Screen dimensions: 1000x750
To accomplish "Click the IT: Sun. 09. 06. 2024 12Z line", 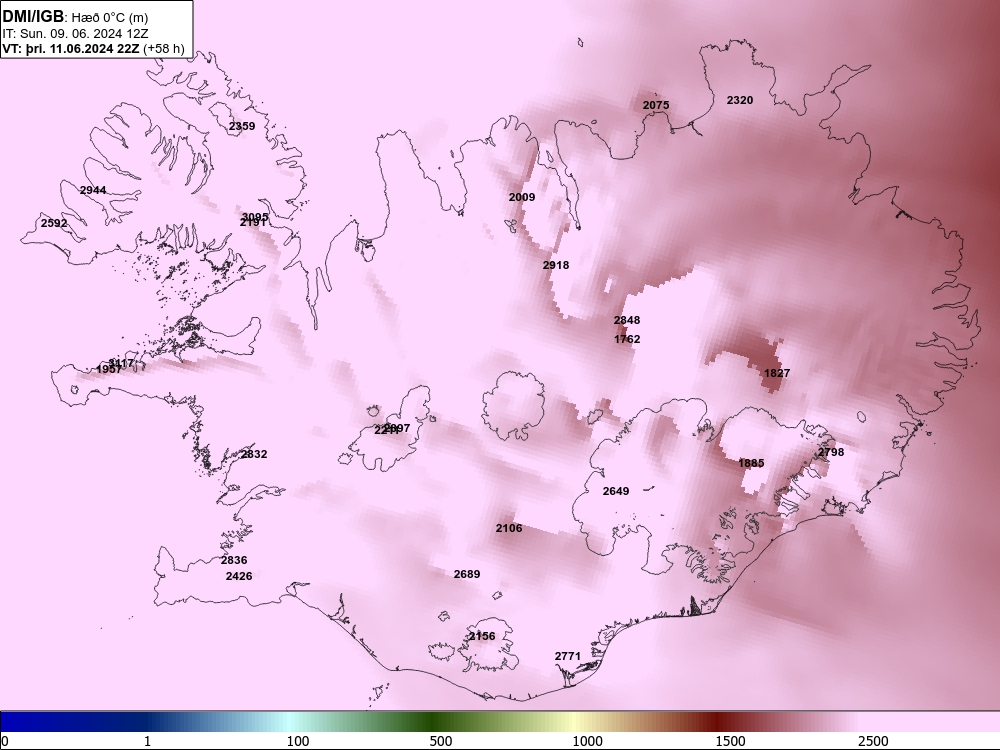I will coord(75,33).
